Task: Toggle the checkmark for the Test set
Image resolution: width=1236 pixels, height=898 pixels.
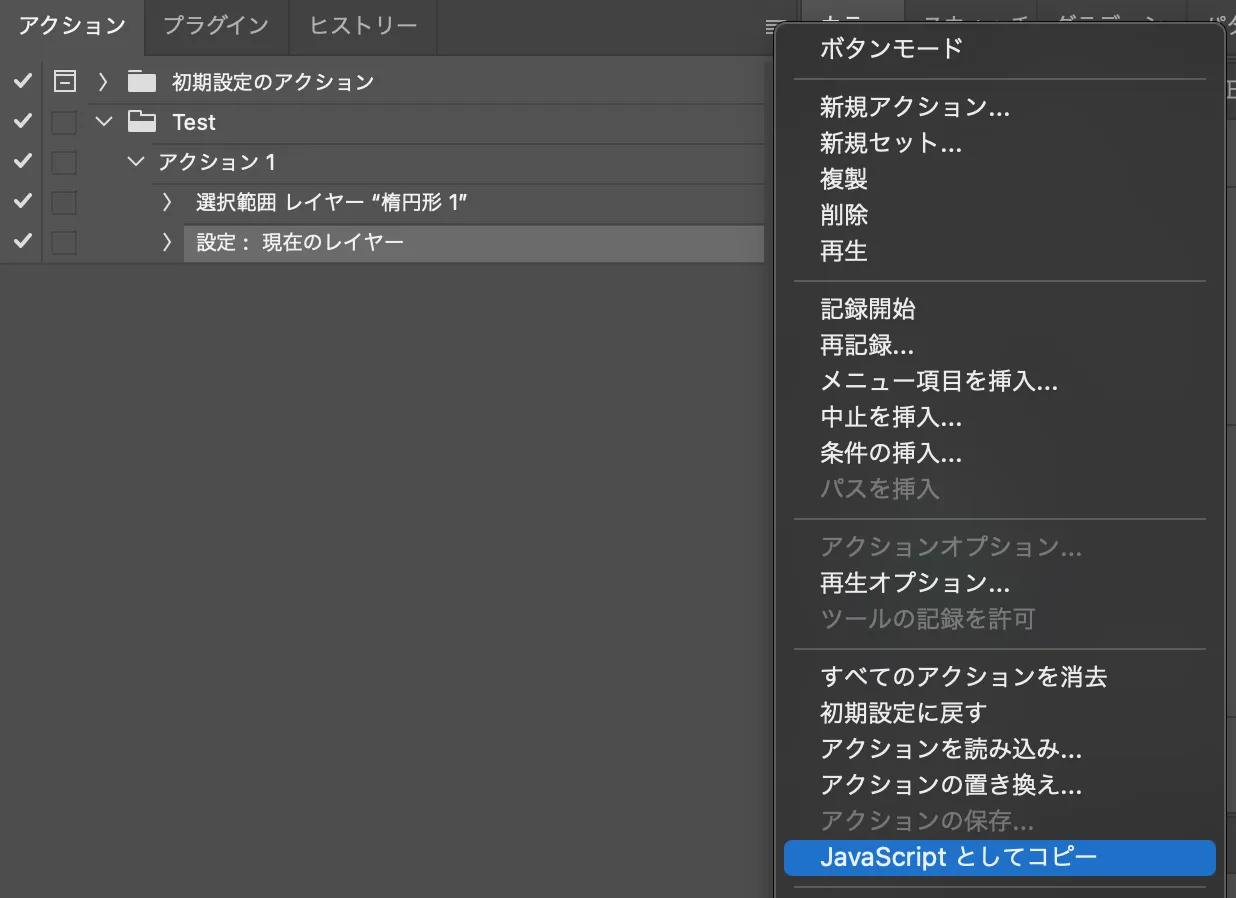Action: 23,122
